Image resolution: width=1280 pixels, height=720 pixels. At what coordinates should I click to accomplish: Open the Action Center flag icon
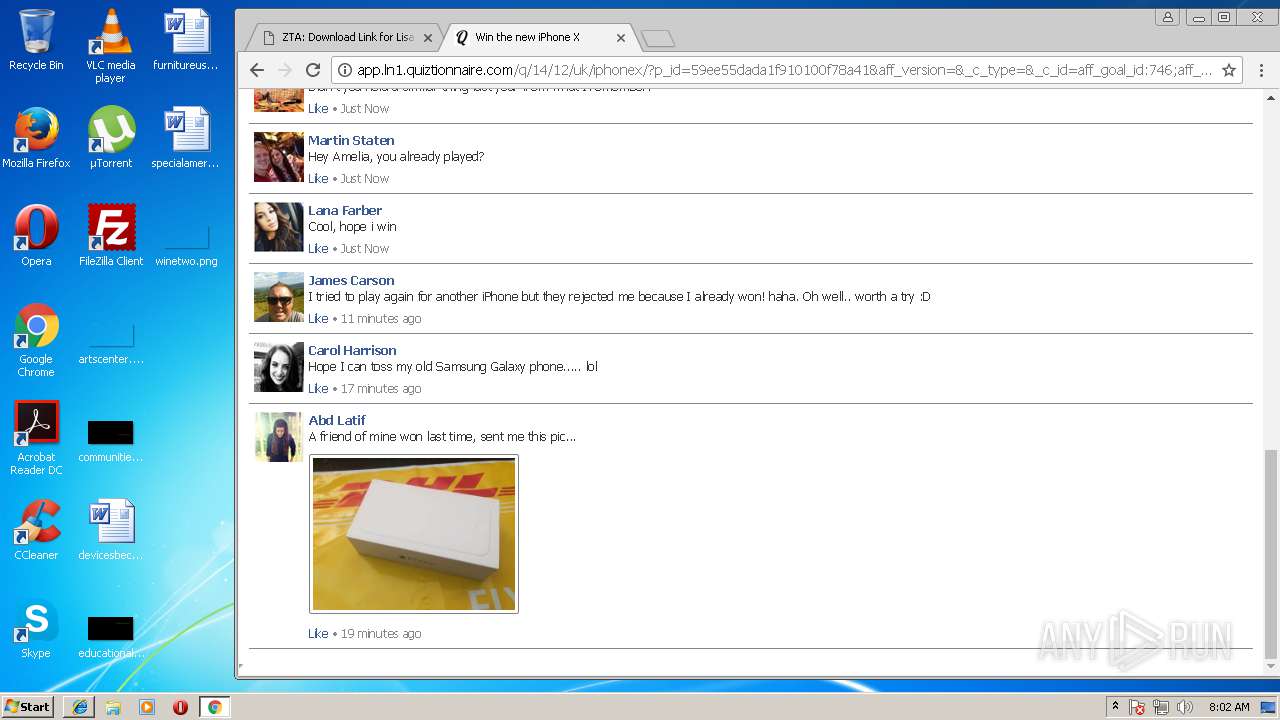[x=1137, y=707]
